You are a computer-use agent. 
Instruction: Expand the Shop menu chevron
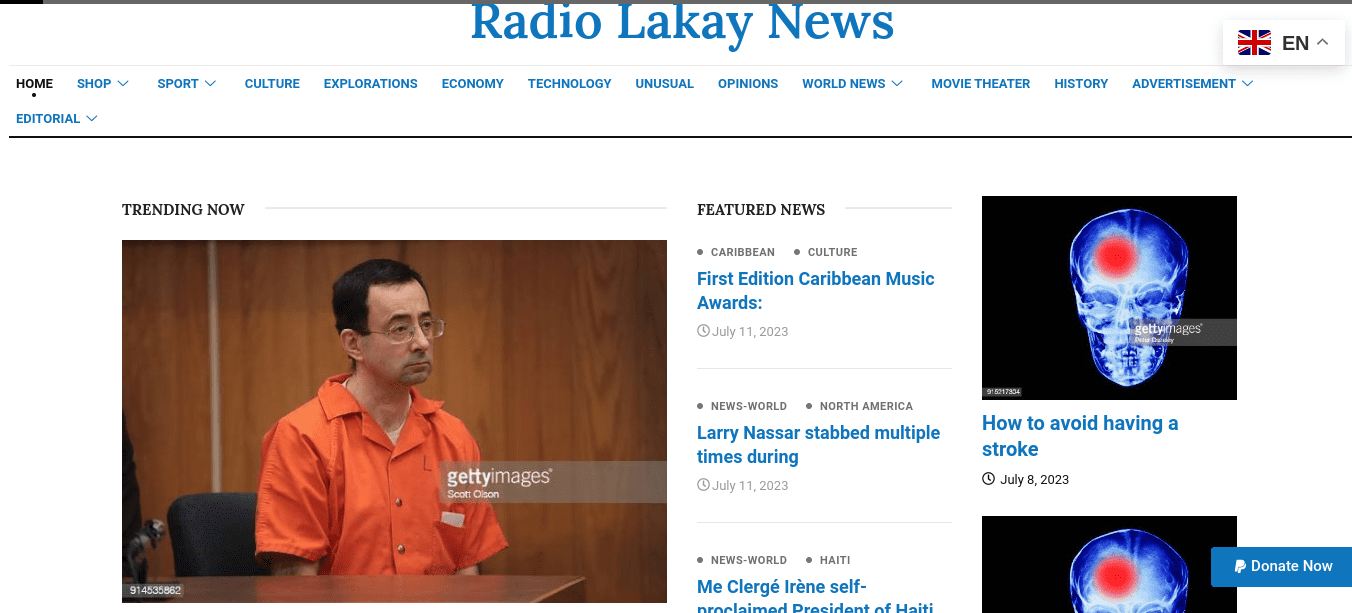[x=123, y=84]
